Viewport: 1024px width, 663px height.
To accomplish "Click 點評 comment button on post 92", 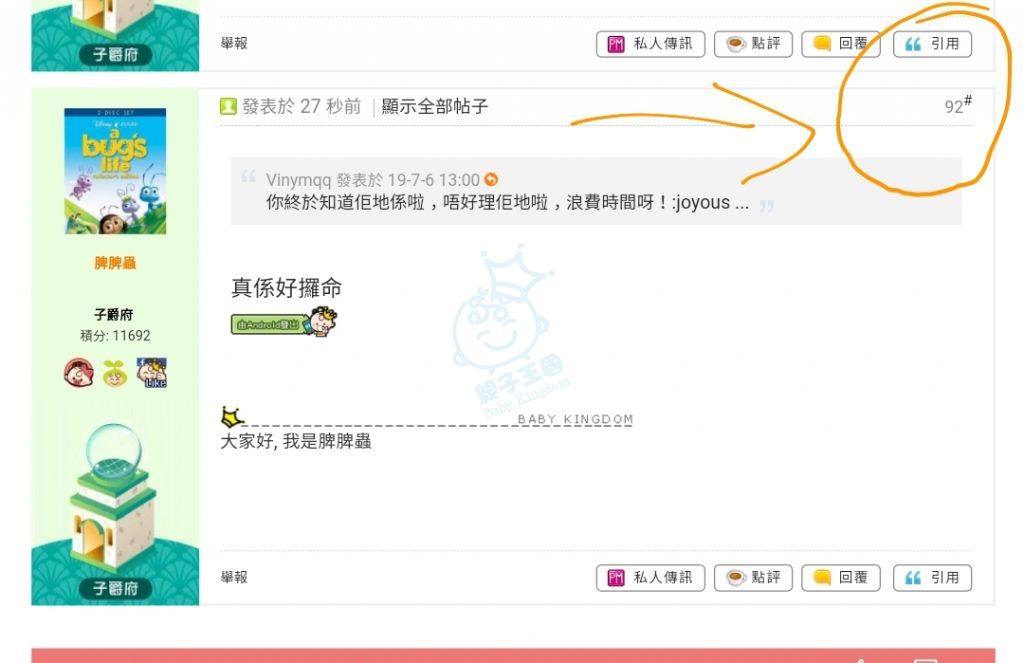I will [753, 577].
